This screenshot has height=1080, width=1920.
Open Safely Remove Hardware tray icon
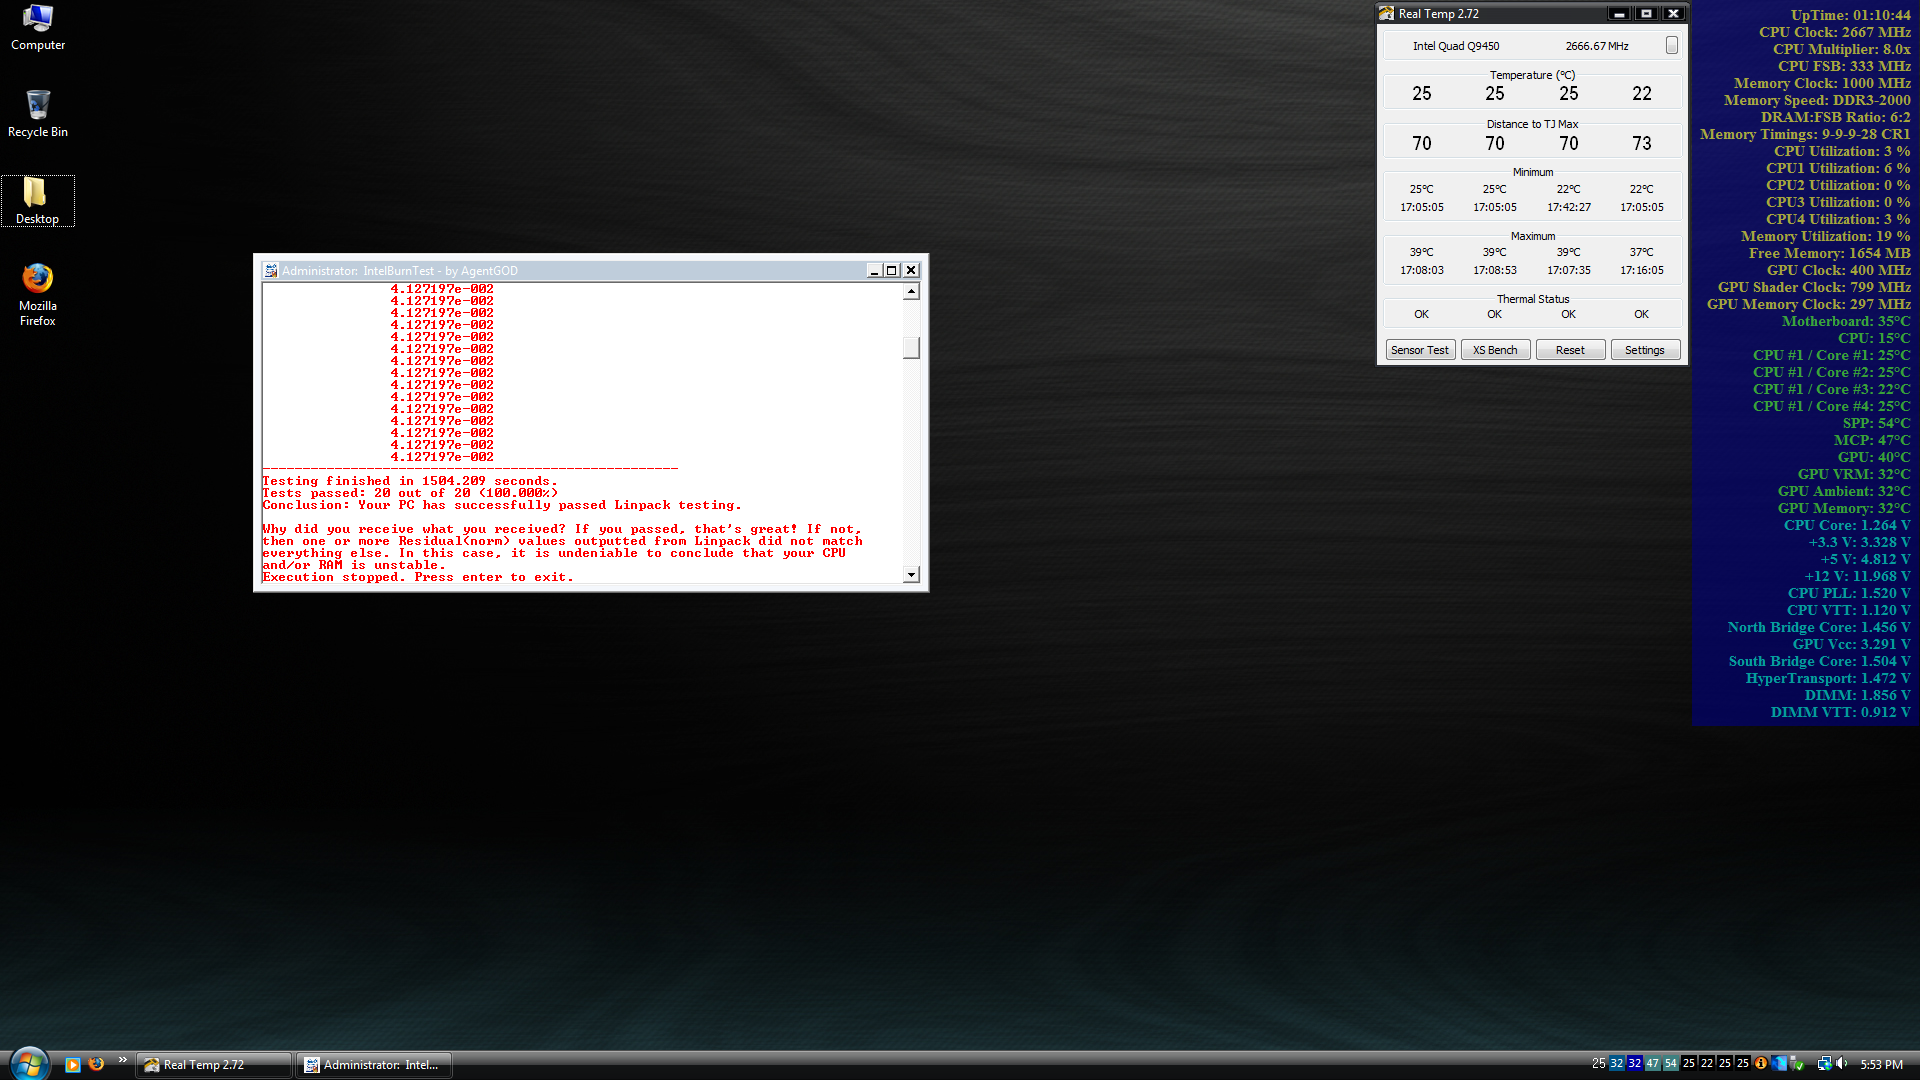click(x=1797, y=1063)
